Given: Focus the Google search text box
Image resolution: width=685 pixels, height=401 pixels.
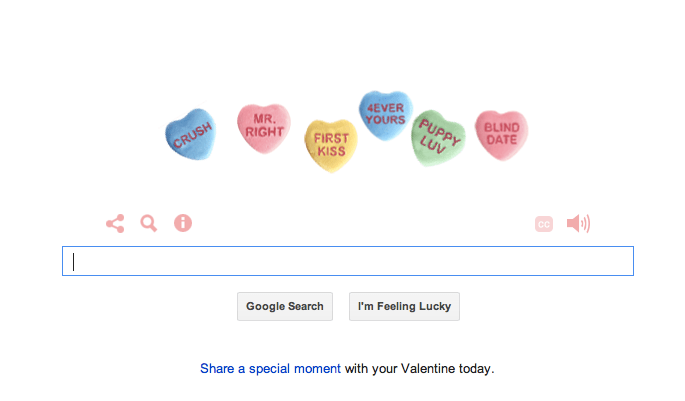Looking at the screenshot, I should click(347, 261).
